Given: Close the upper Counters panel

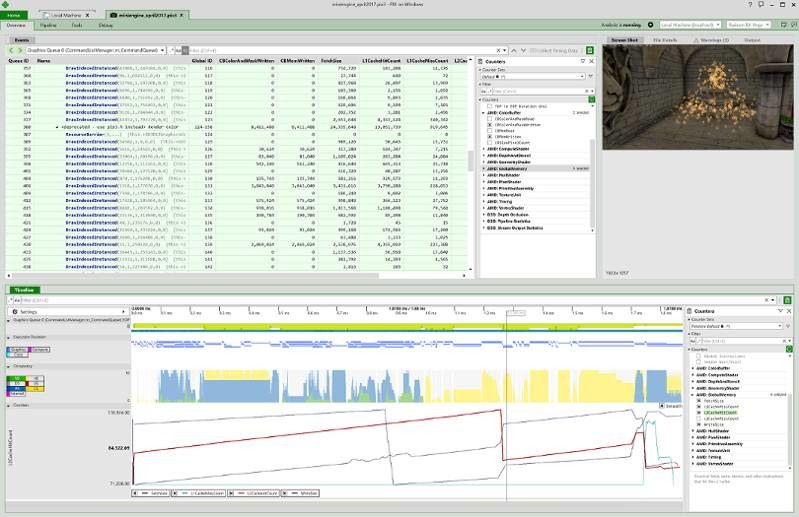Looking at the screenshot, I should 591,61.
